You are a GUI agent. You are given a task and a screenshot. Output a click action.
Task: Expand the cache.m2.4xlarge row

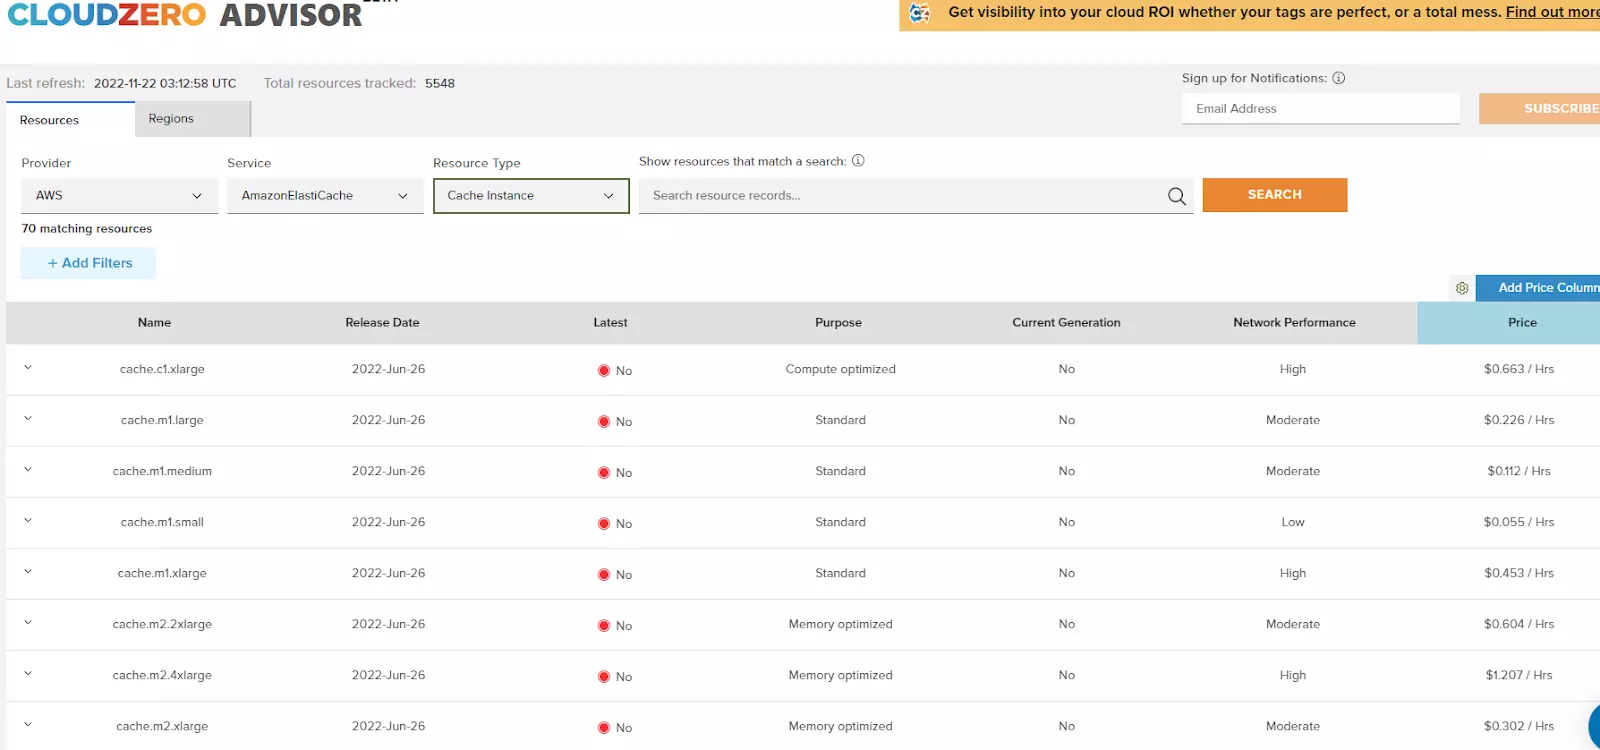pos(28,673)
